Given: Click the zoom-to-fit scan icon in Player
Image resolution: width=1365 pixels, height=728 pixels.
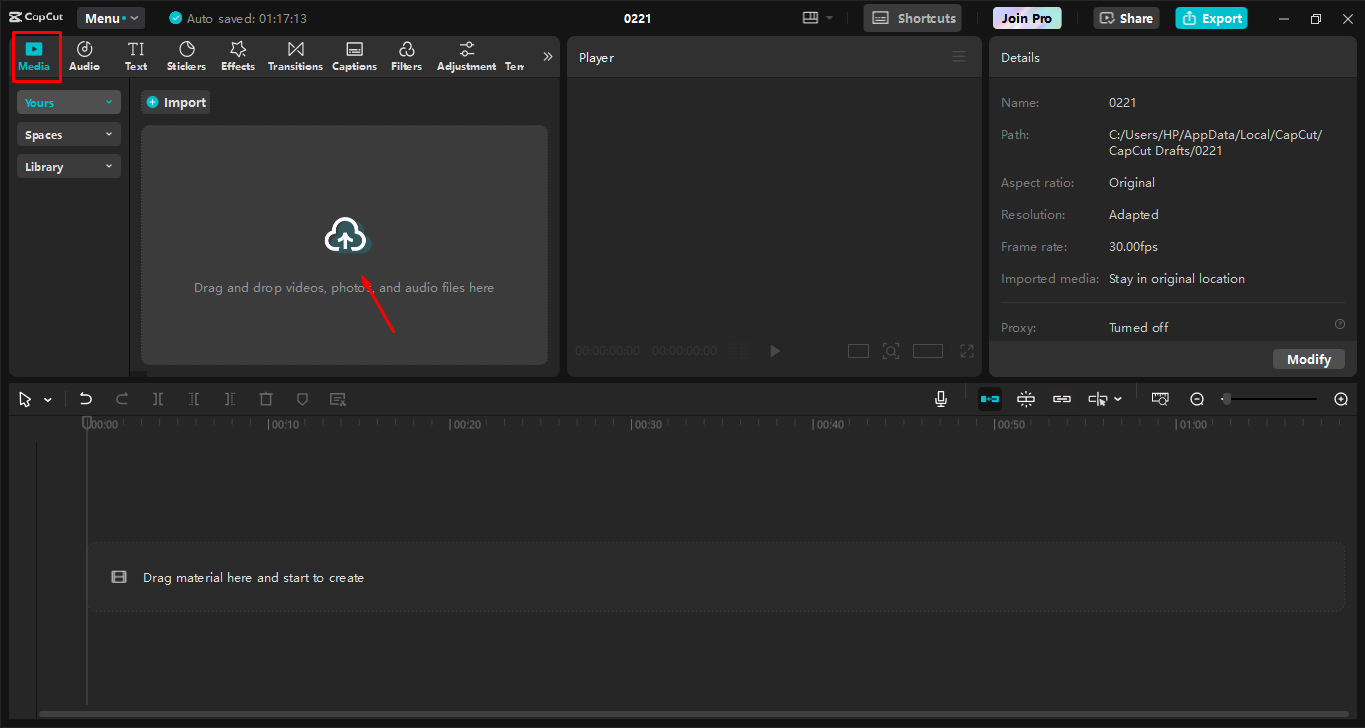Looking at the screenshot, I should point(890,351).
